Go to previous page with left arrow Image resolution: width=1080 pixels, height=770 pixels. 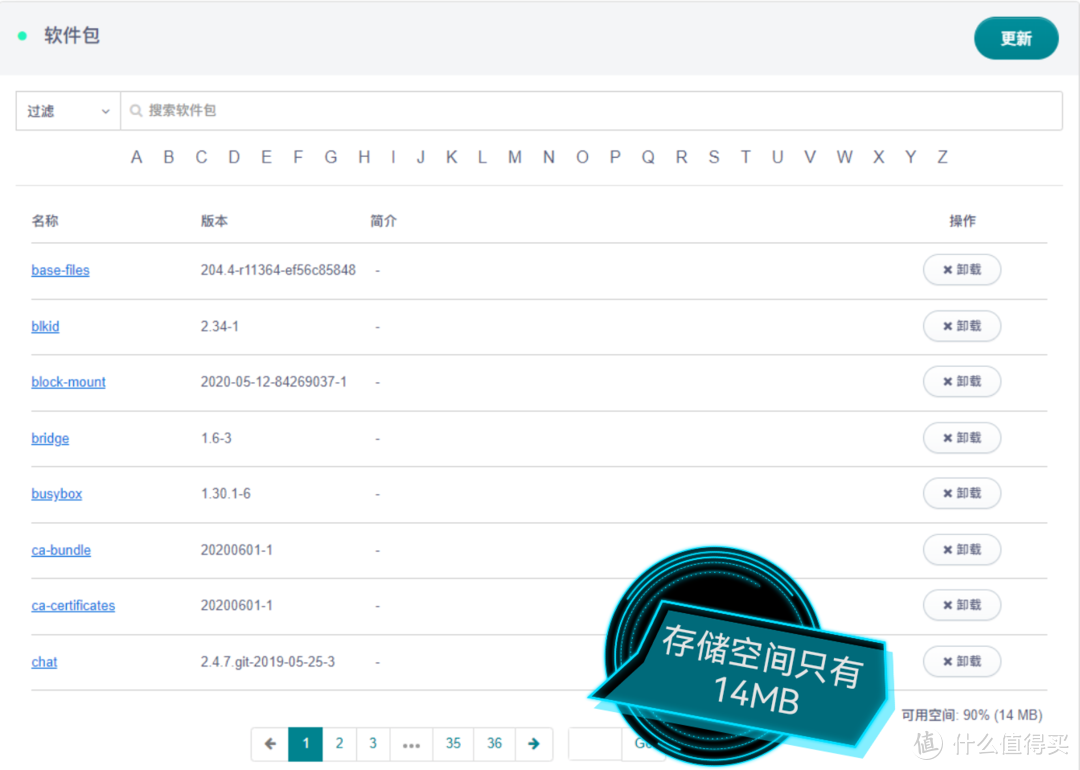click(270, 744)
